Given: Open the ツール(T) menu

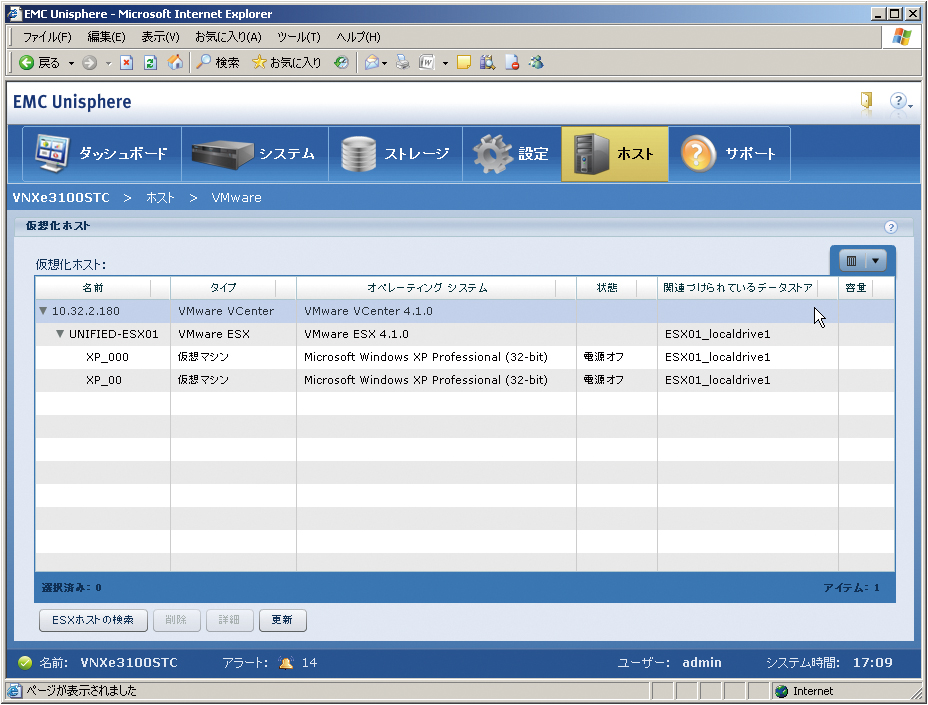Looking at the screenshot, I should tap(299, 37).
